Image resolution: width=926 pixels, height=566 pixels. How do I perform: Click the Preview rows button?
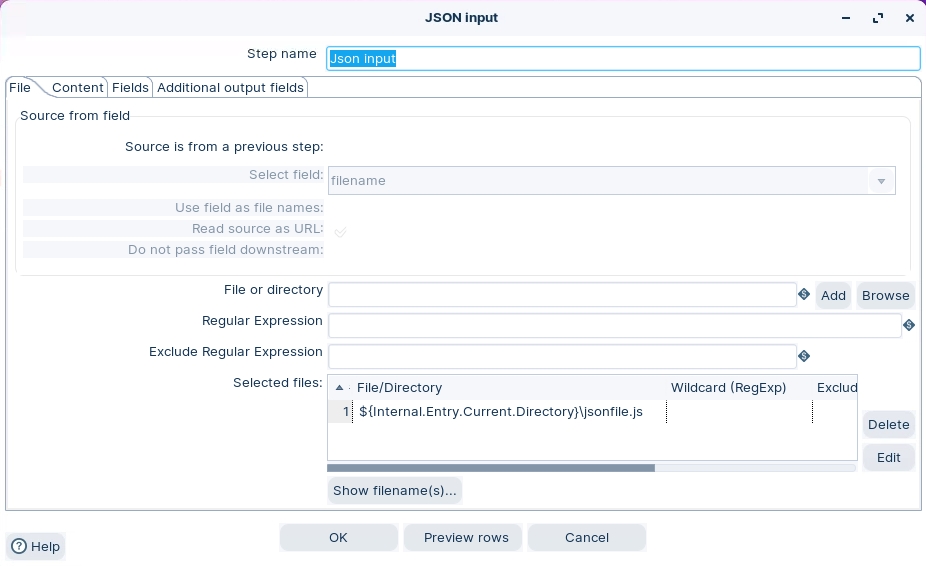(466, 537)
